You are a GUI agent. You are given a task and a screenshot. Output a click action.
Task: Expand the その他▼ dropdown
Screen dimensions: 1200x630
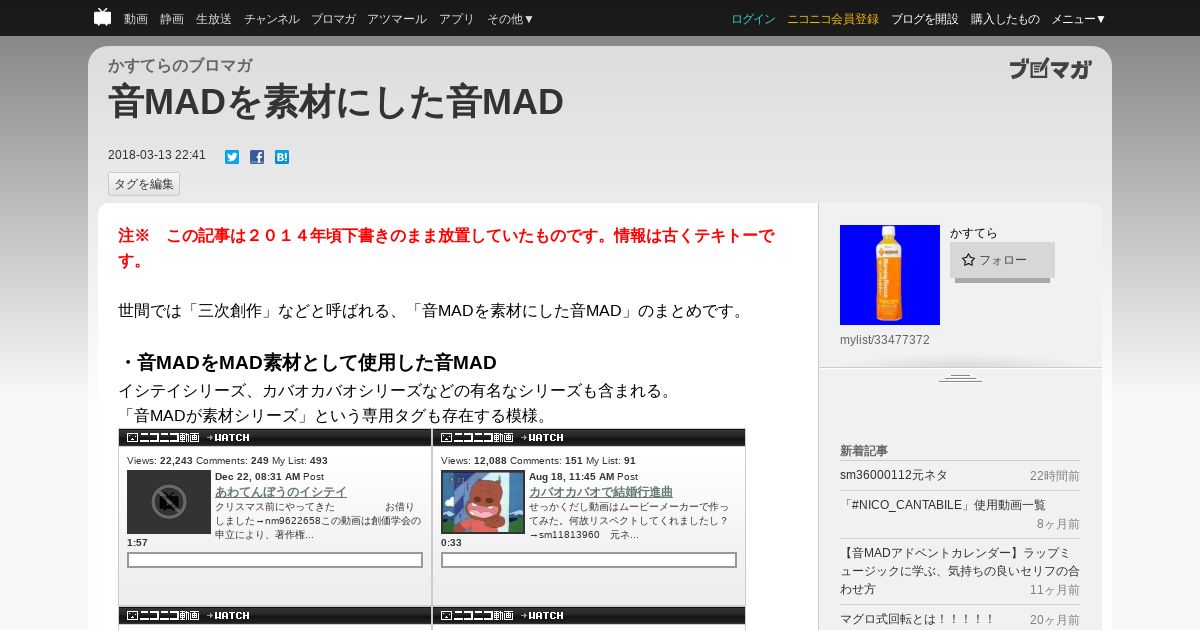point(511,19)
